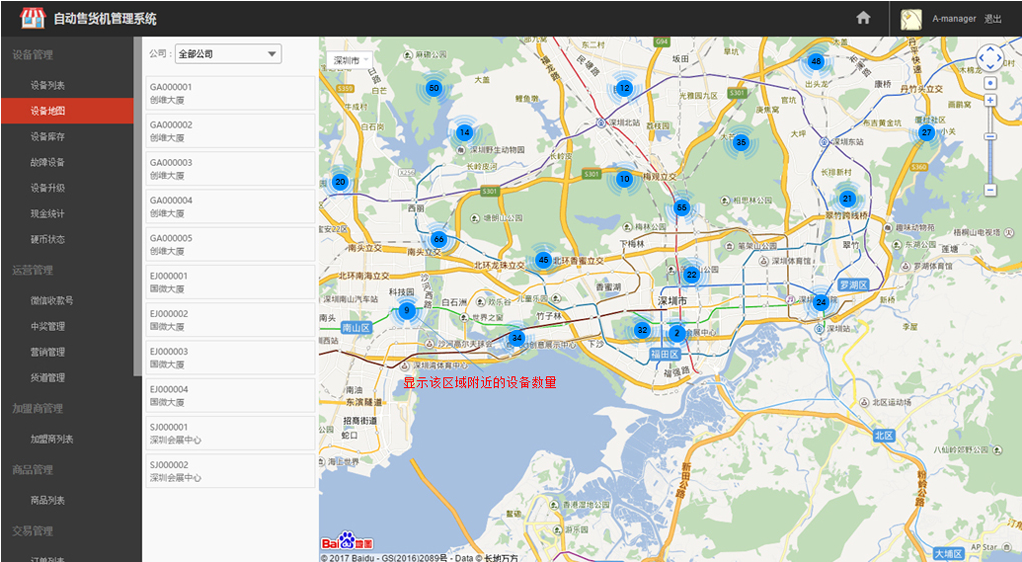Click the map zoom-out minus button
This screenshot has width=1022, height=562.
(x=990, y=189)
